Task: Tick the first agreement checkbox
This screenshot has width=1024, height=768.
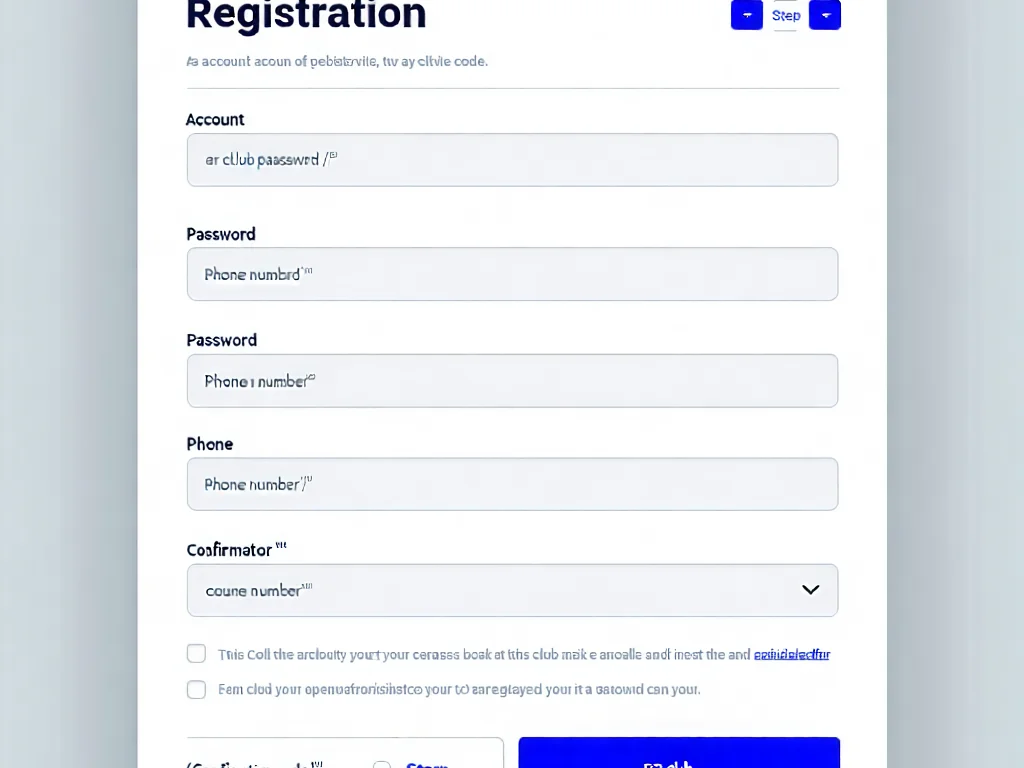Action: click(x=197, y=654)
